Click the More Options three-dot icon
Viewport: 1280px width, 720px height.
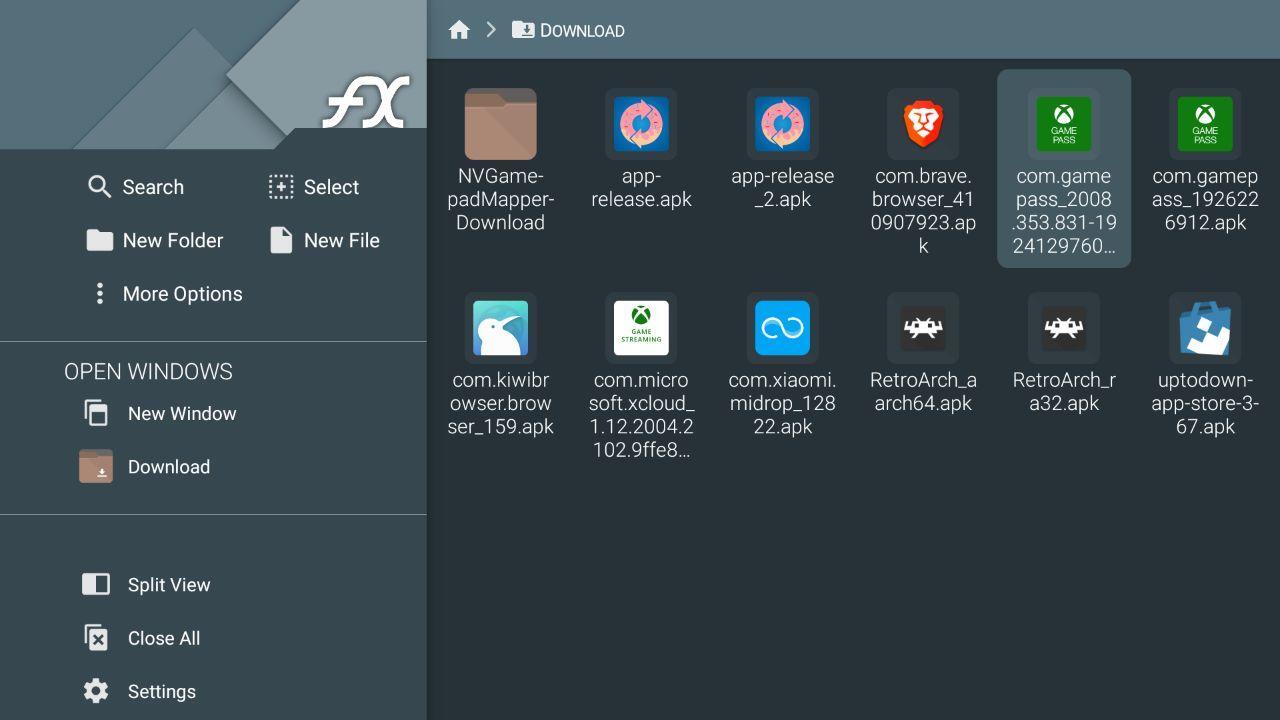coord(99,293)
